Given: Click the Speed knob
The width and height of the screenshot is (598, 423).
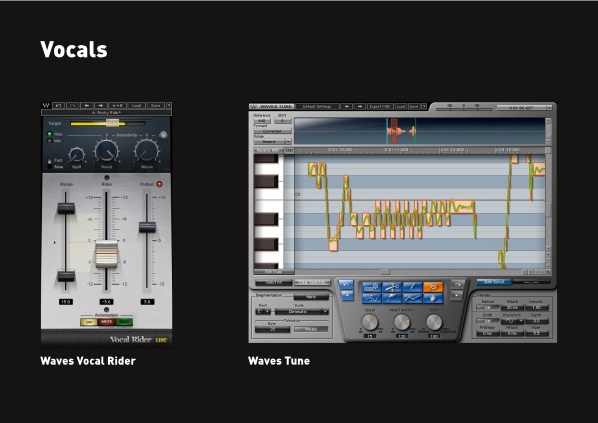Looking at the screenshot, I should click(370, 322).
